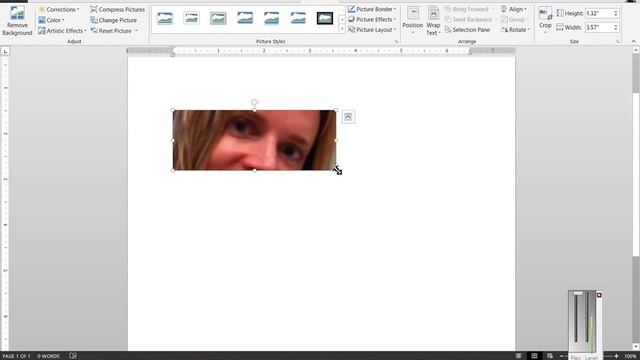Viewport: 640px width, 360px height.
Task: Open the Layout Options button beside the picture
Action: [348, 117]
